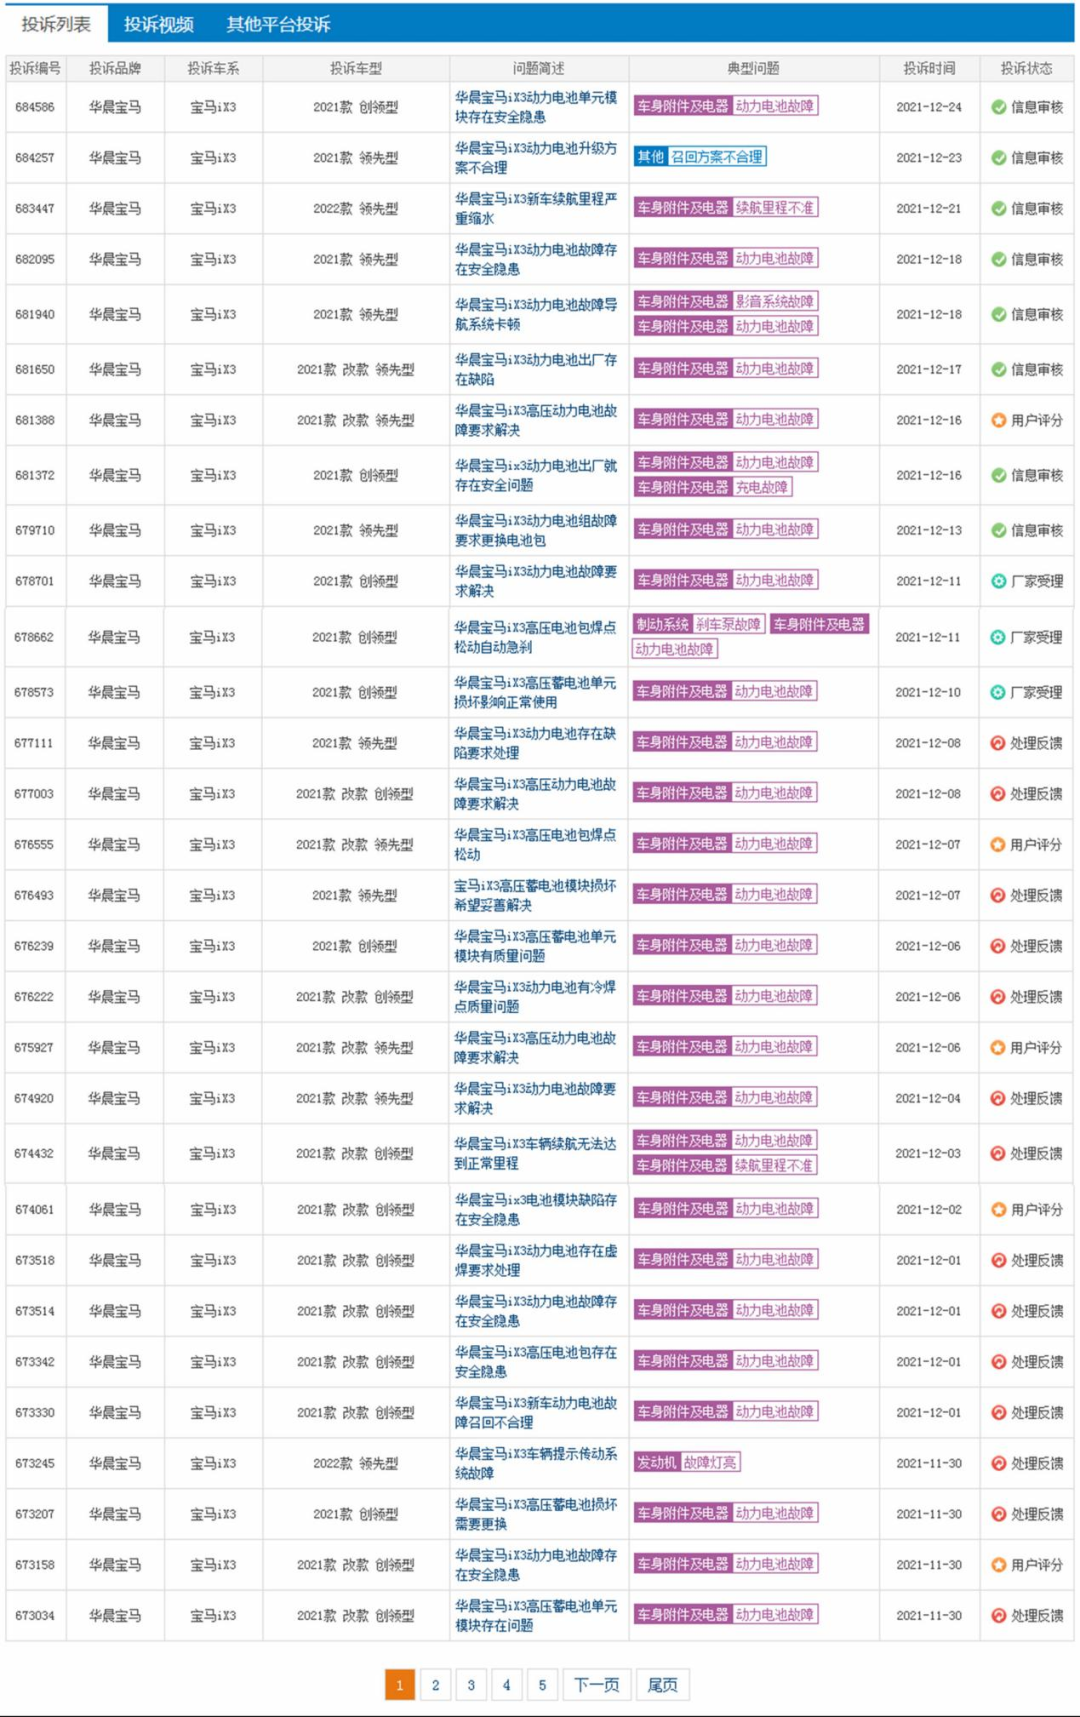The image size is (1080, 1717).
Task: Click orange 用户评分 icon in row 674061
Action: (x=998, y=1210)
